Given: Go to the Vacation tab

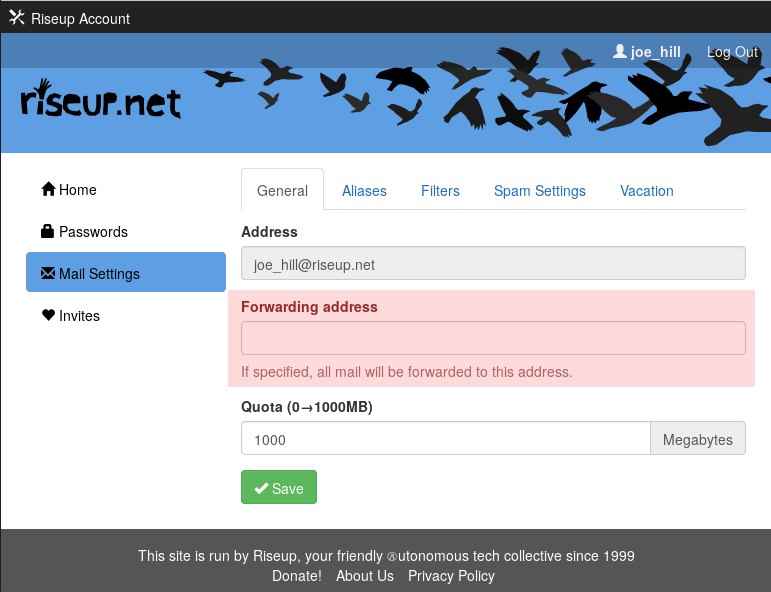Looking at the screenshot, I should click(x=646, y=191).
